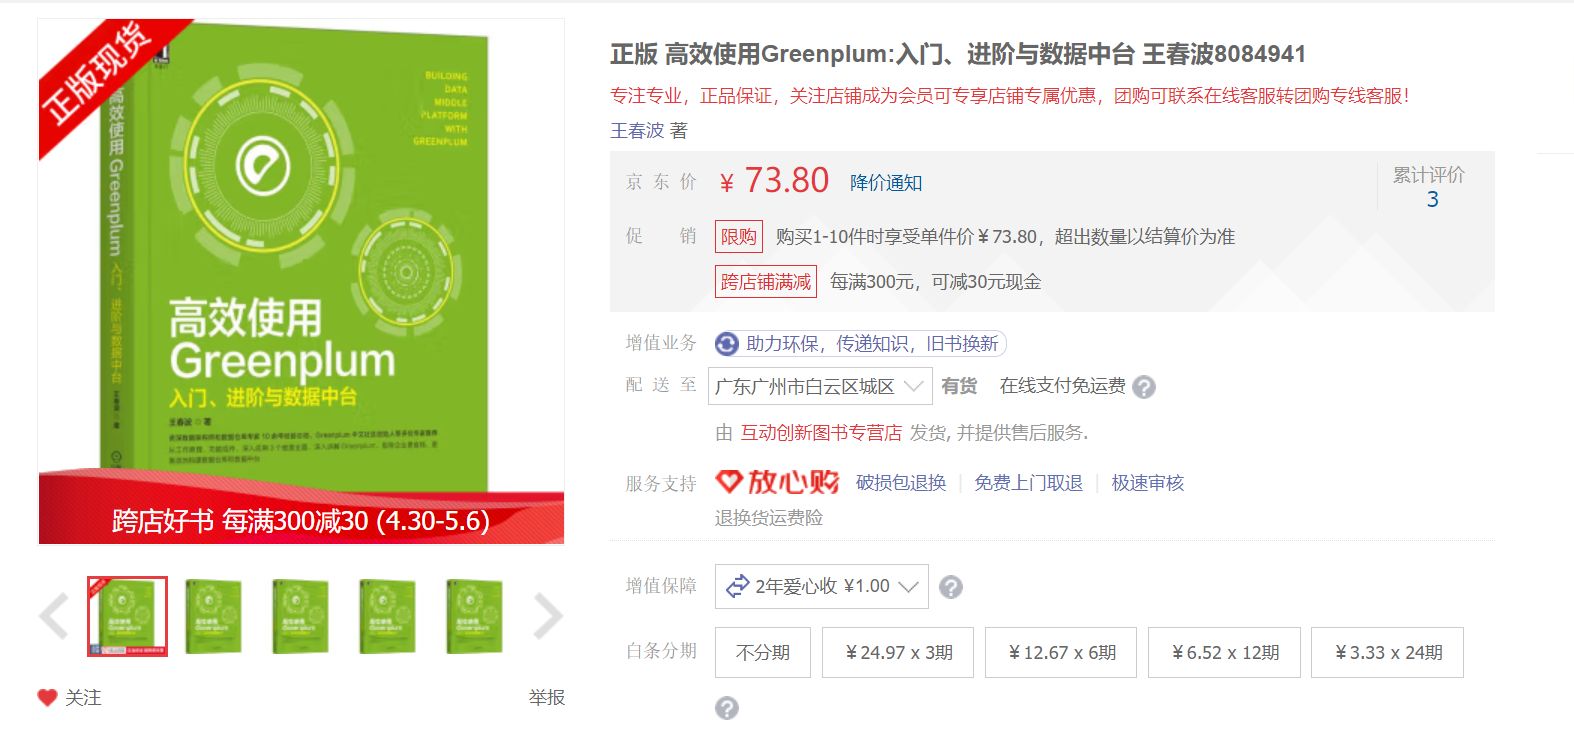Click 举报 report link

click(547, 697)
